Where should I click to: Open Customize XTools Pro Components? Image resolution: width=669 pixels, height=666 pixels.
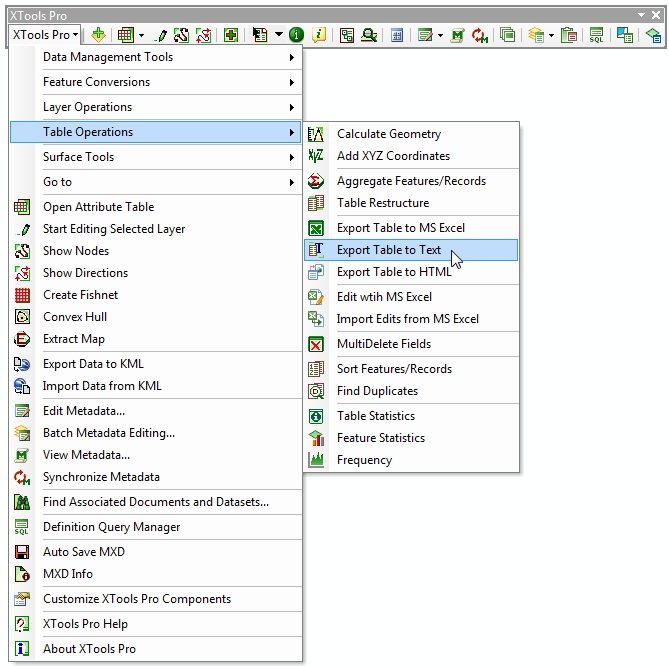tap(156, 599)
